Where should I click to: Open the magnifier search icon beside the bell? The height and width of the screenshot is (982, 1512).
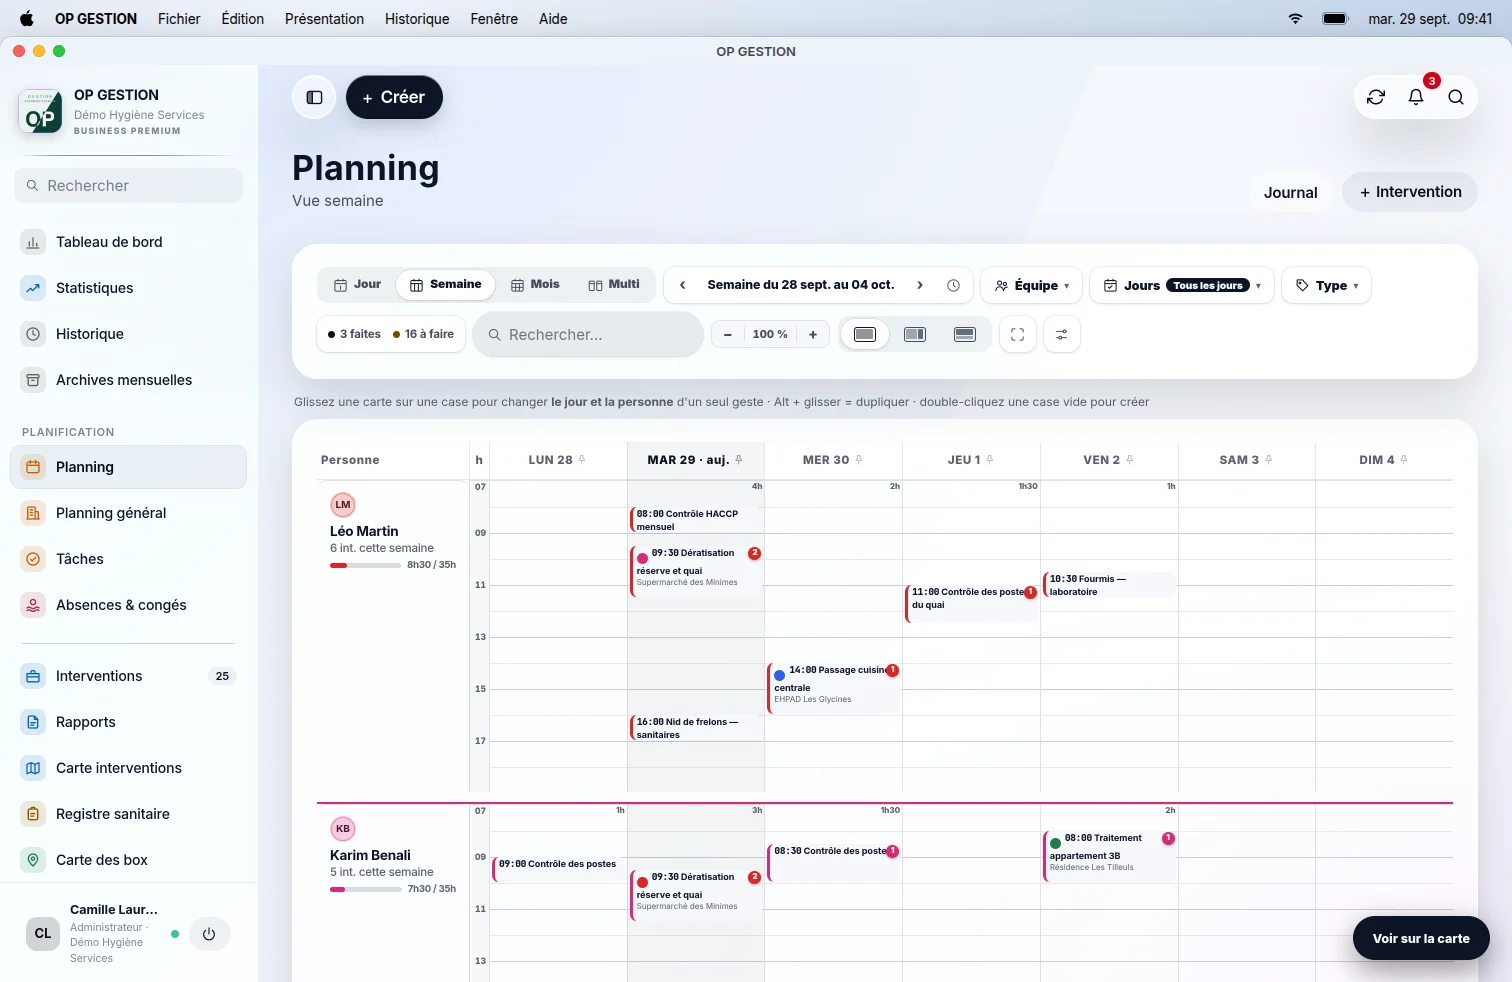pyautogui.click(x=1456, y=97)
